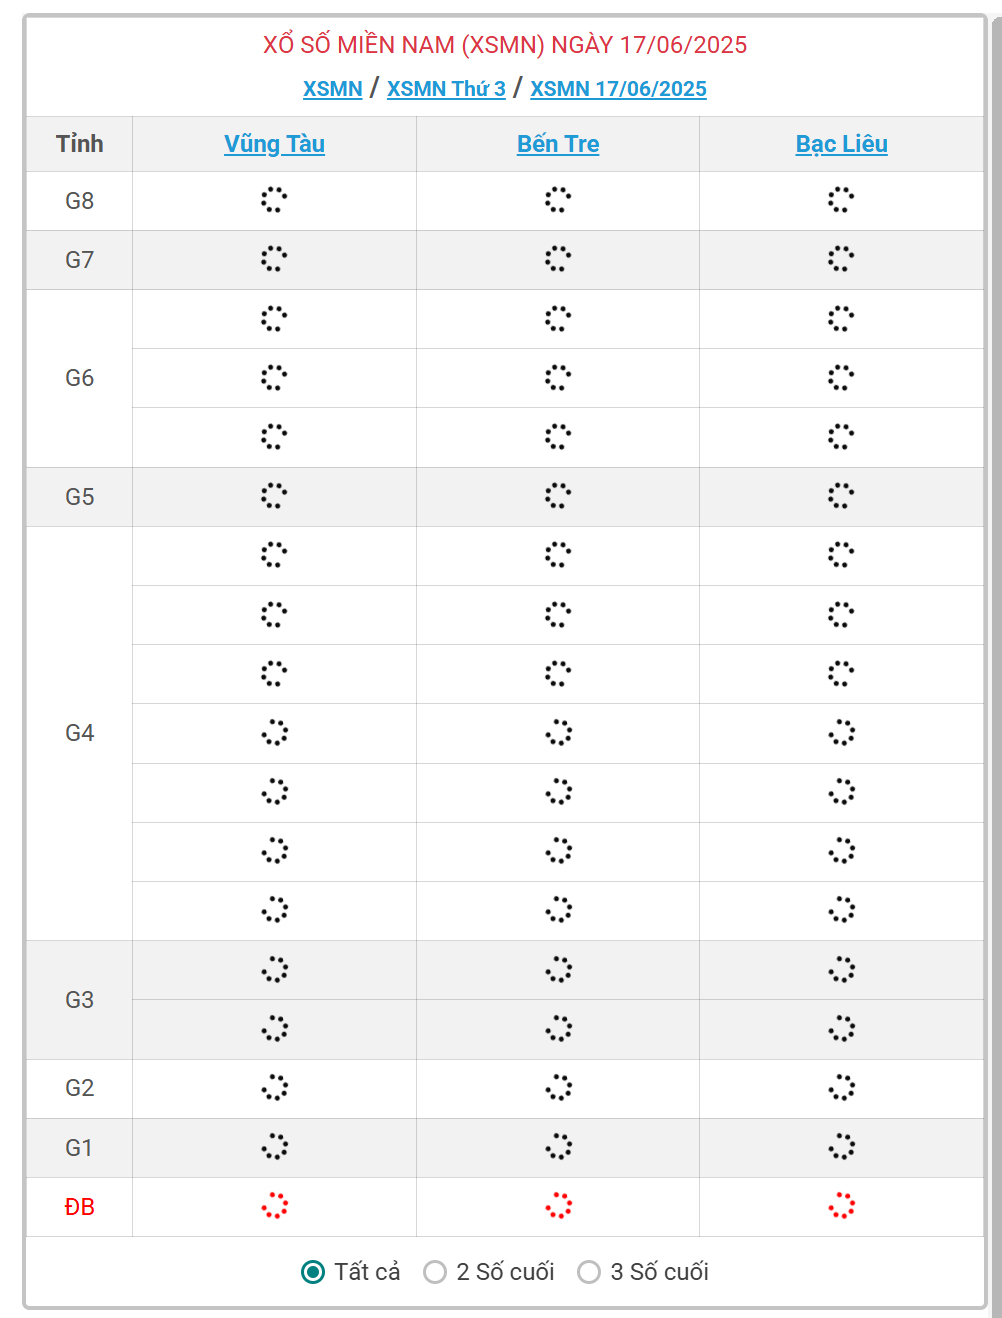Click the Bạc Liêu G5 loading spinner
Viewport: 1002px width, 1318px height.
841,496
